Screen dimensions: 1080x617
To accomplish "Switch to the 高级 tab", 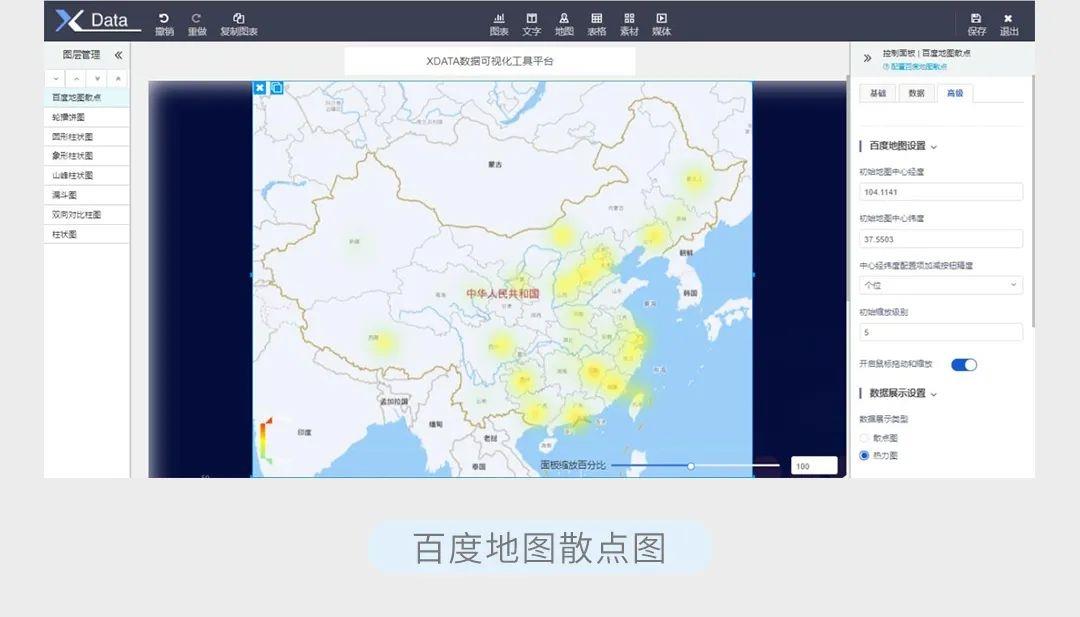I will tap(955, 93).
